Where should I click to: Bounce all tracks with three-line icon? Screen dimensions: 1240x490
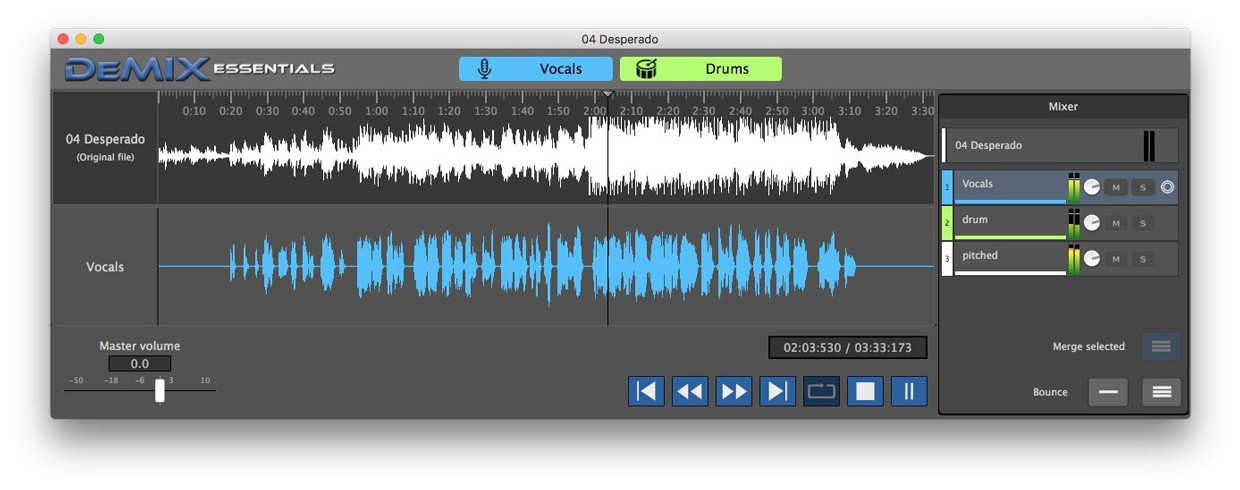click(x=1161, y=392)
